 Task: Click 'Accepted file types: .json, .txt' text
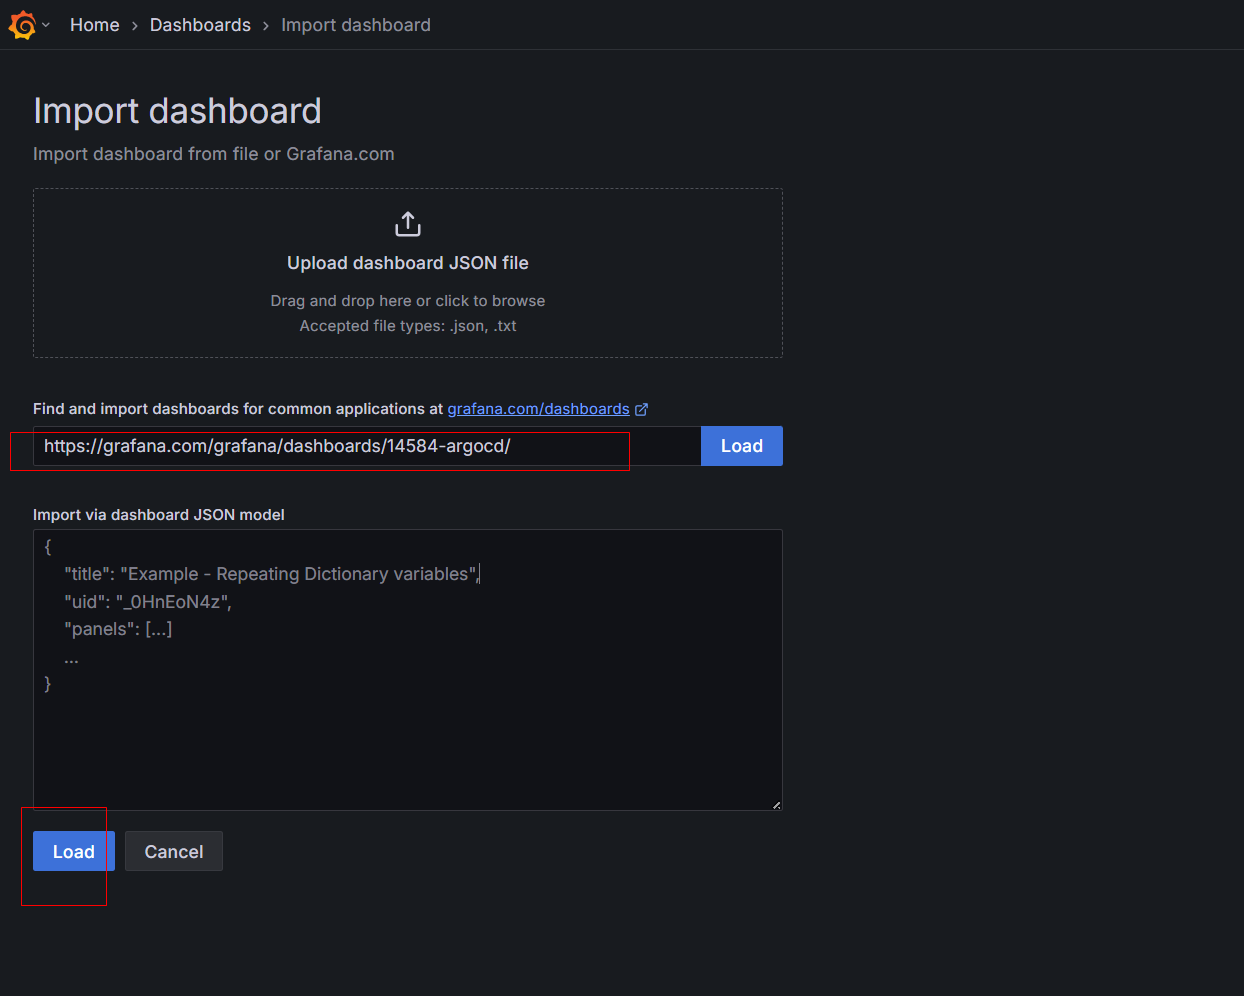click(x=408, y=326)
